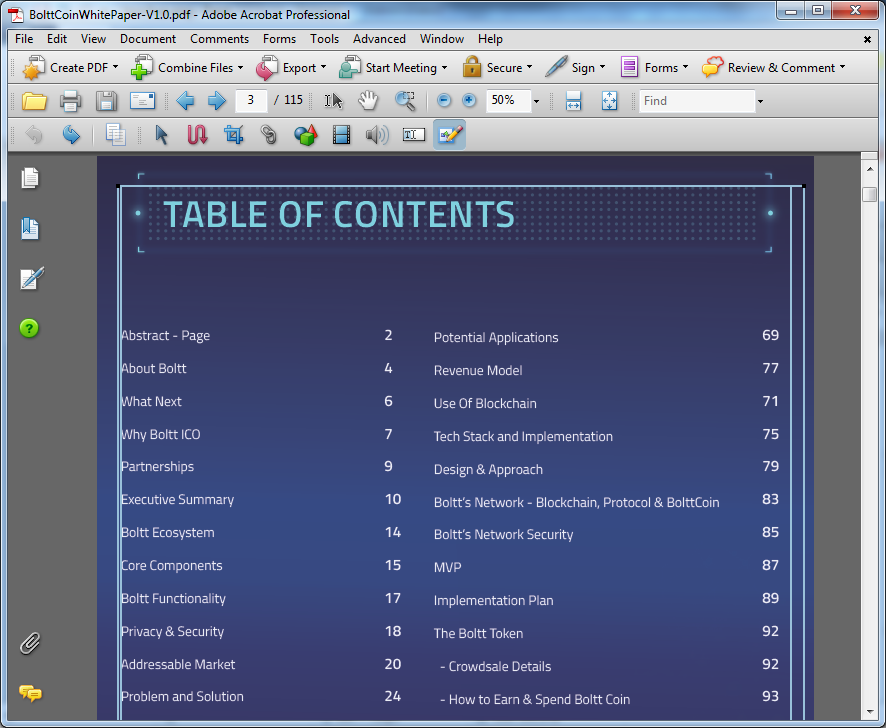This screenshot has height=728, width=886.
Task: Go to previous page arrow
Action: pos(185,101)
